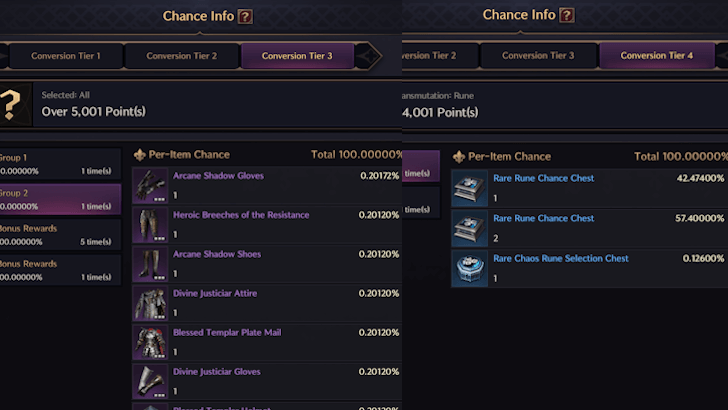Click the 42.47% Rare Rune Chance Chest icon
The width and height of the screenshot is (728, 410).
(469, 187)
